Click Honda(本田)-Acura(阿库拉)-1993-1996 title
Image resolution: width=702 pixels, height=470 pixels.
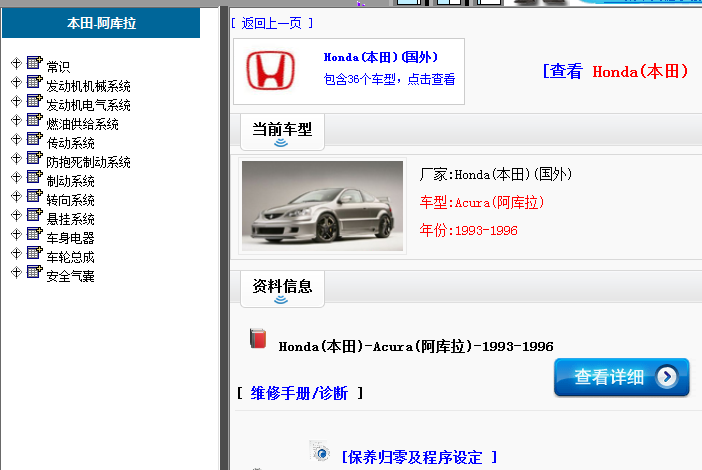[416, 346]
